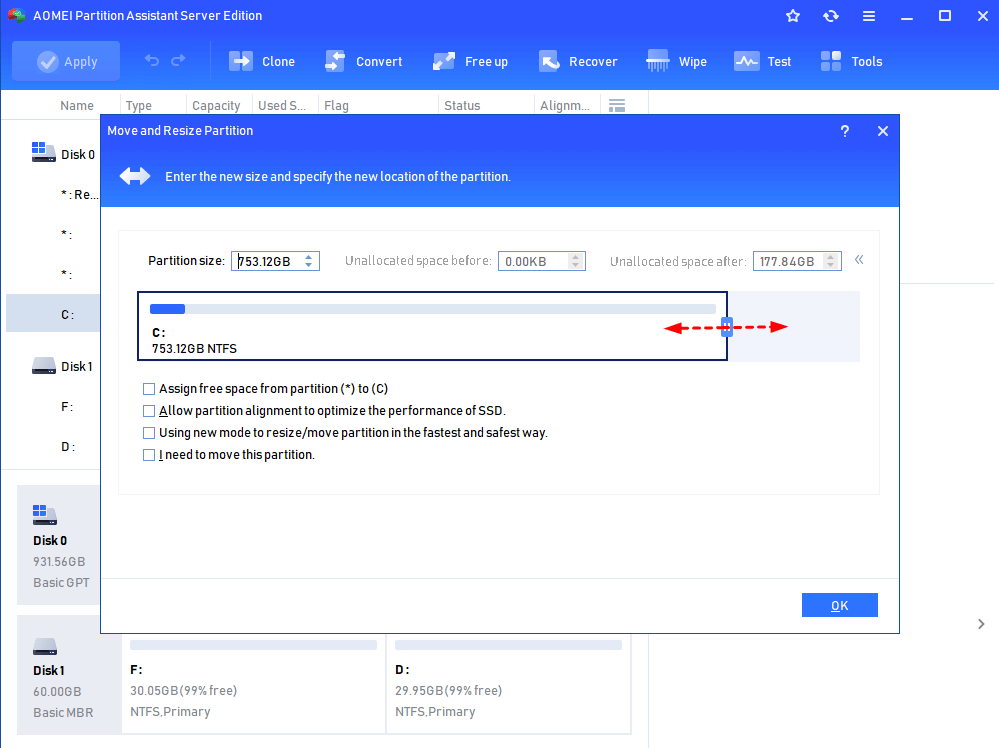Select the D: 29.95GB partition block
The width and height of the screenshot is (999, 748).
pyautogui.click(x=508, y=685)
